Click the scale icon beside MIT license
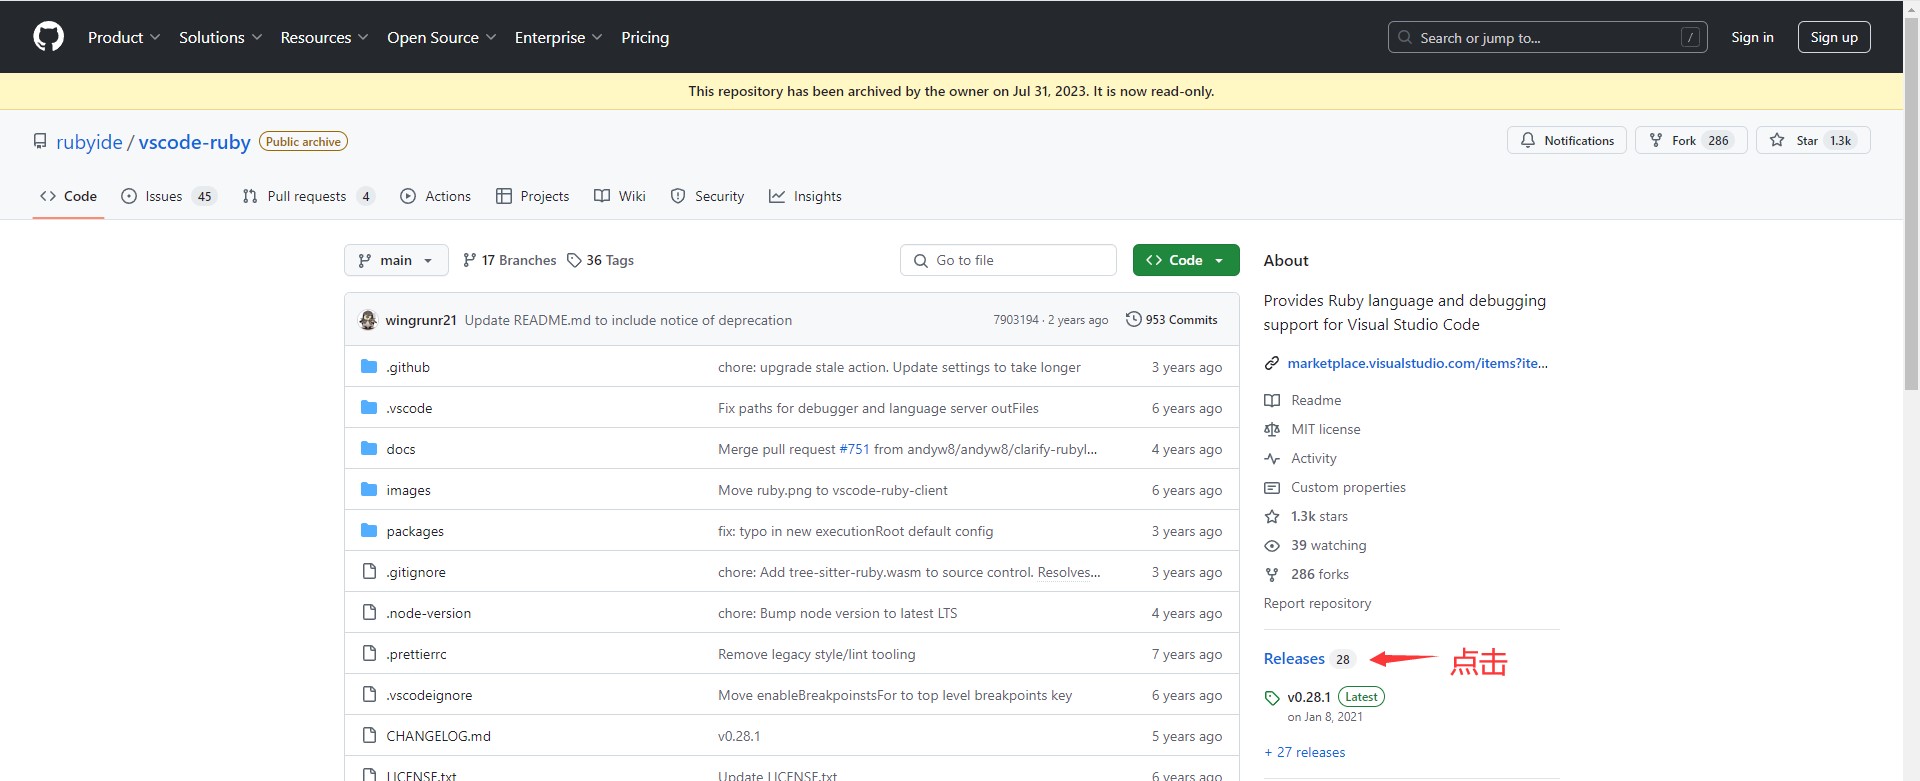The width and height of the screenshot is (1920, 781). click(1272, 429)
